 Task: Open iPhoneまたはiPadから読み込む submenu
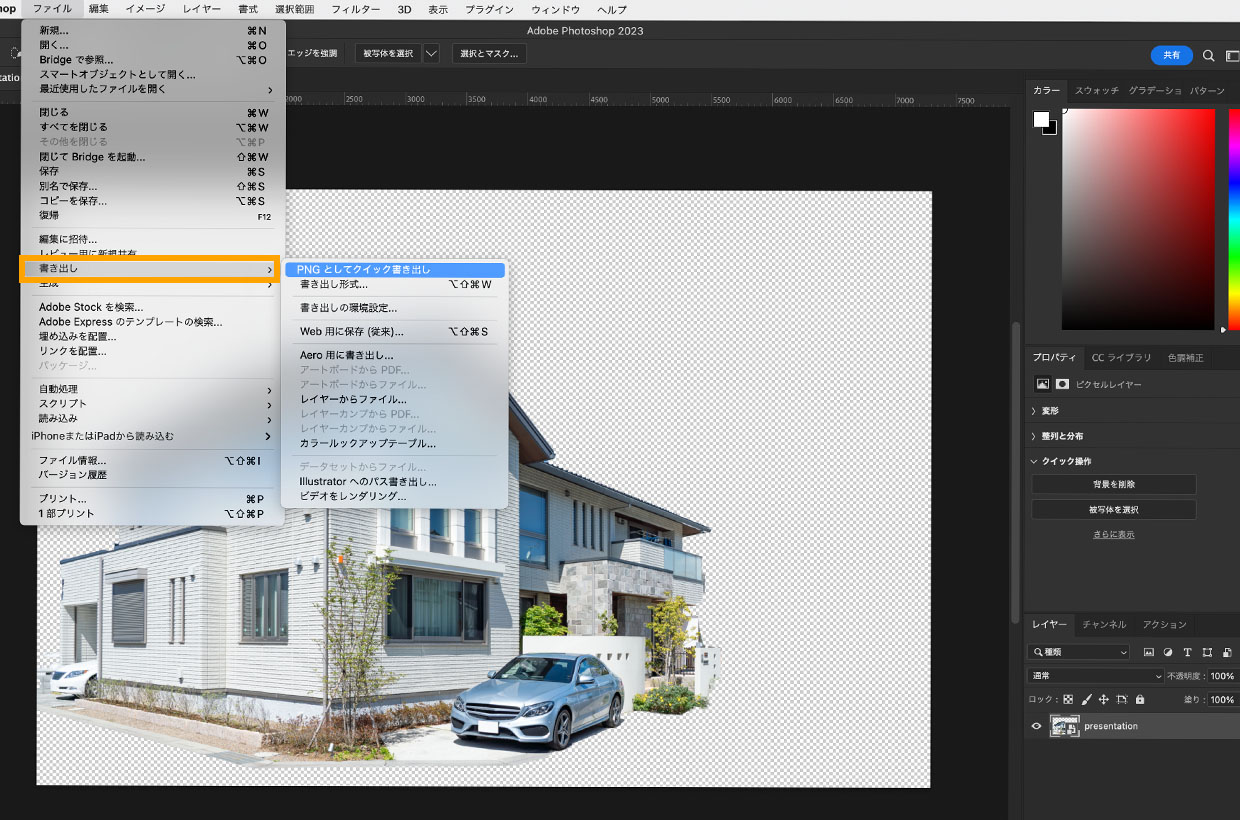tap(153, 436)
